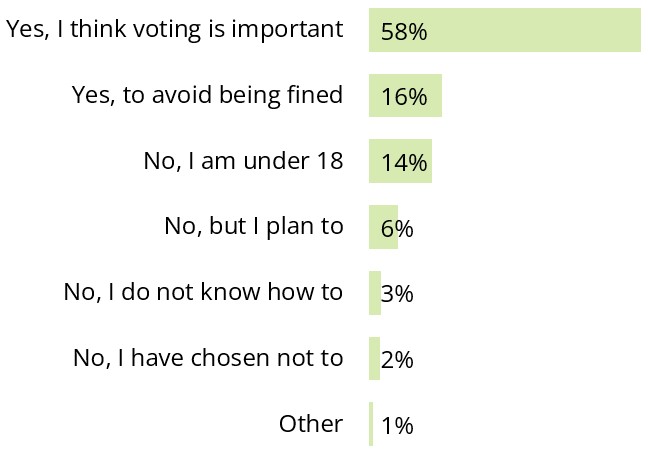Select 'No, I do not know how to' label

(203, 292)
